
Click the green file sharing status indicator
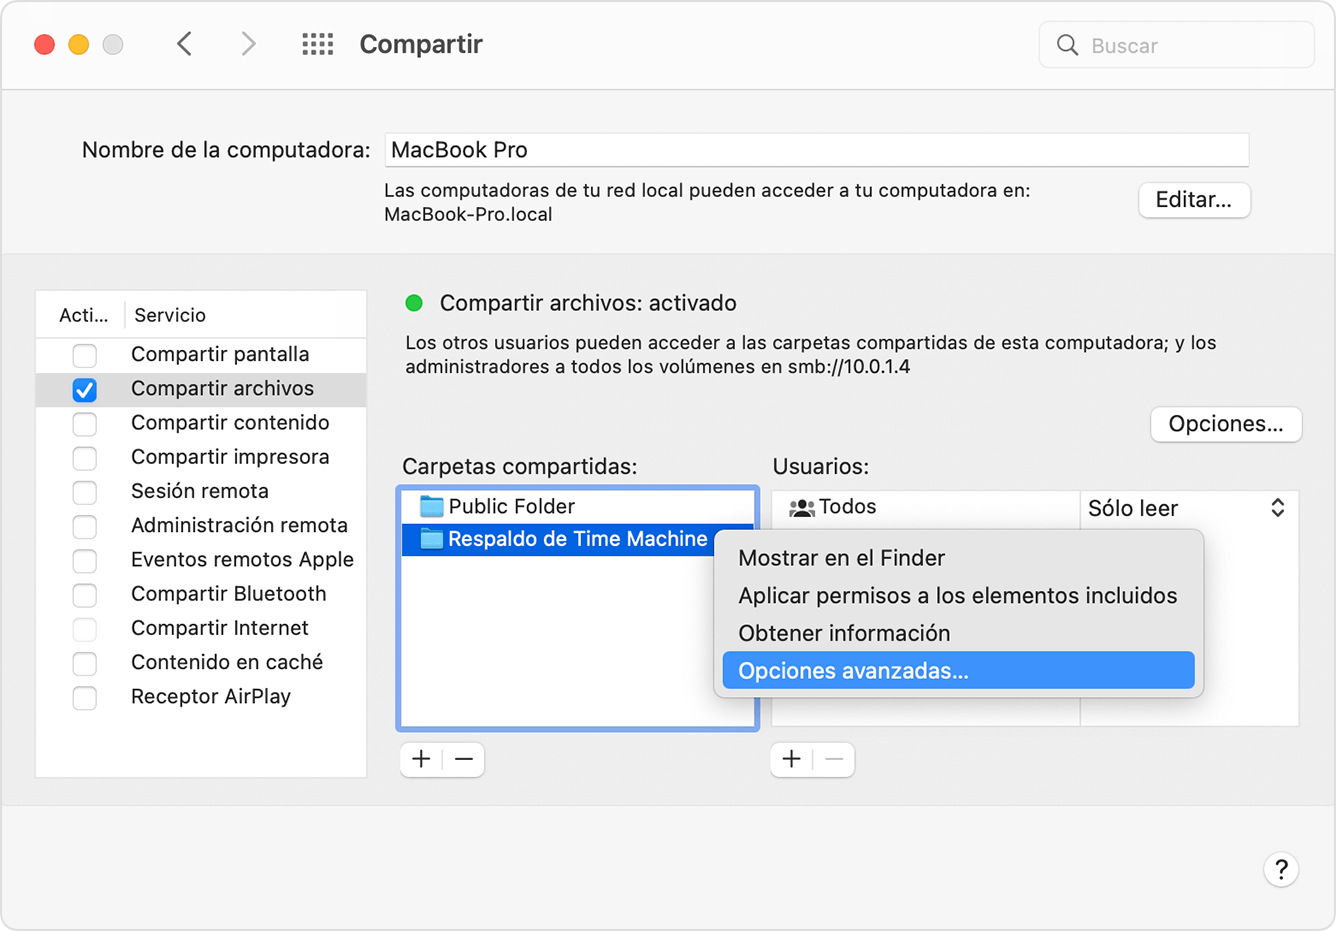pos(414,303)
